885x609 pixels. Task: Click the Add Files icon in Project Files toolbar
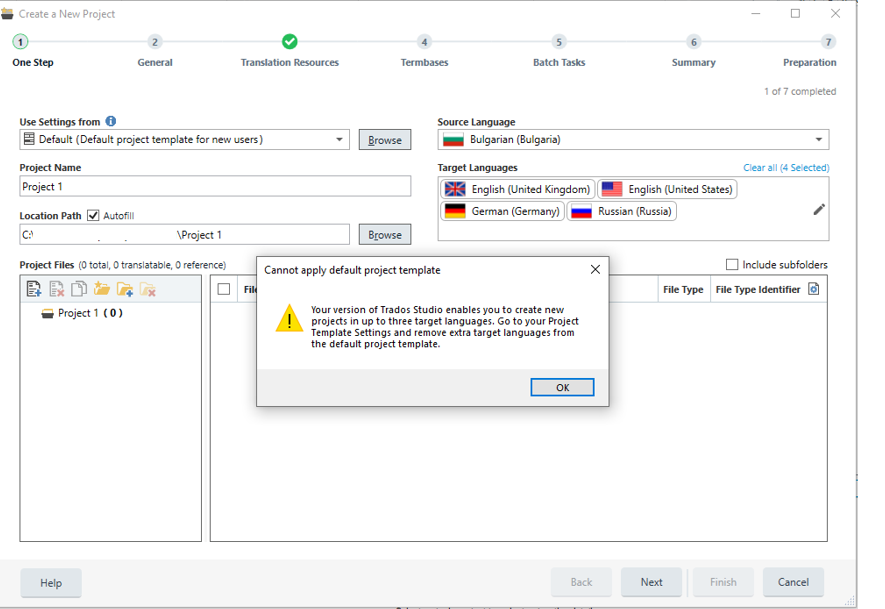[x=34, y=289]
